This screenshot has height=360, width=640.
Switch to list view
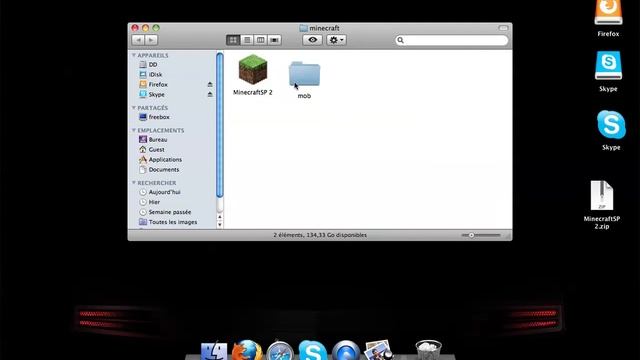247,40
